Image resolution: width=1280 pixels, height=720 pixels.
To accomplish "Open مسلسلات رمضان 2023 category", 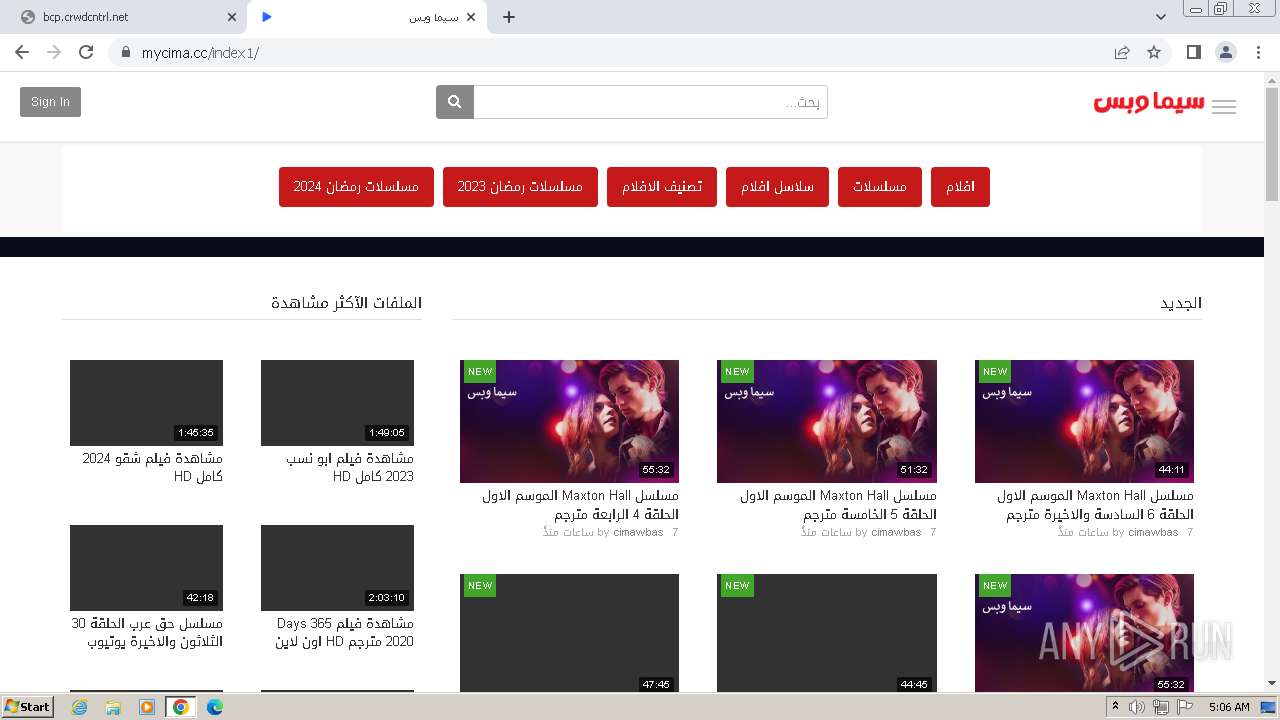I will click(520, 187).
